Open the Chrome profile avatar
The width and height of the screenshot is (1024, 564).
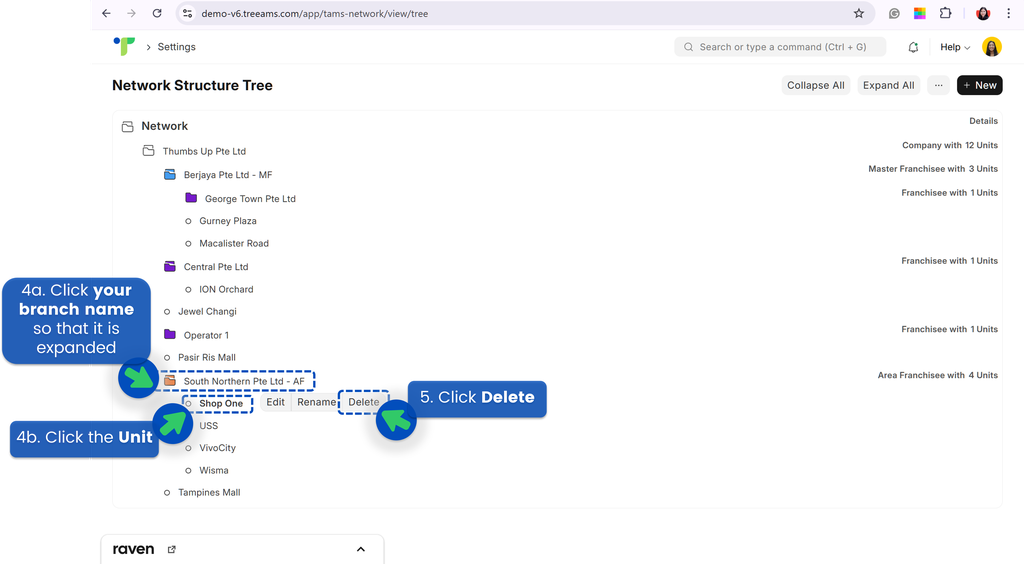click(x=983, y=13)
